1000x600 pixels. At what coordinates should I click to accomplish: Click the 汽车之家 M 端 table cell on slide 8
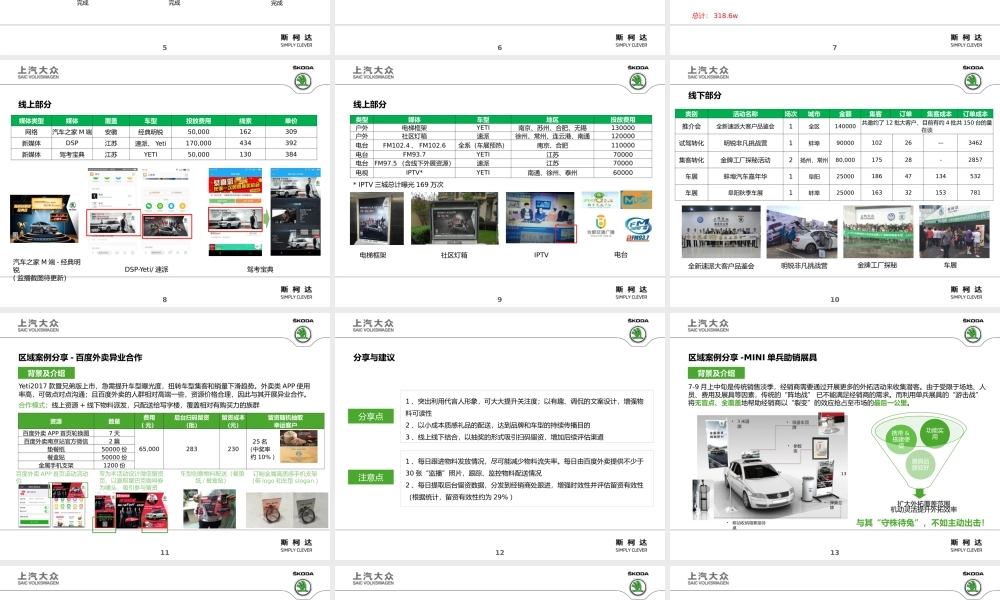pos(72,132)
